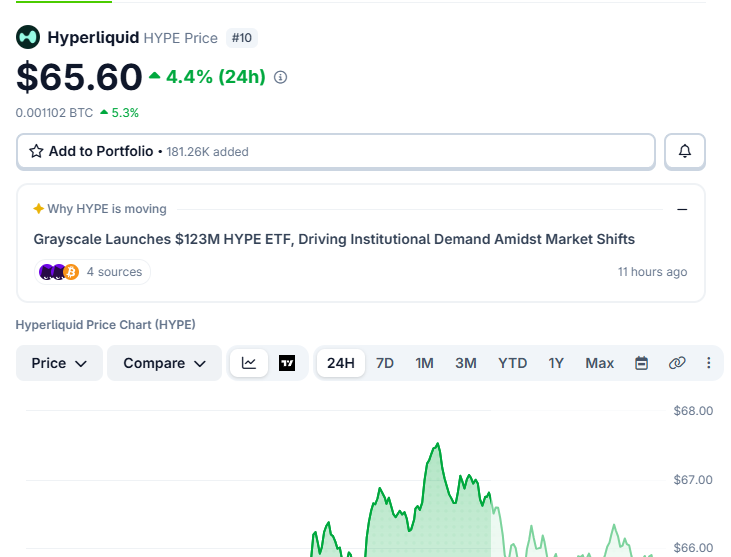Open the price info tooltip icon
The height and width of the screenshot is (557, 731).
[x=280, y=77]
